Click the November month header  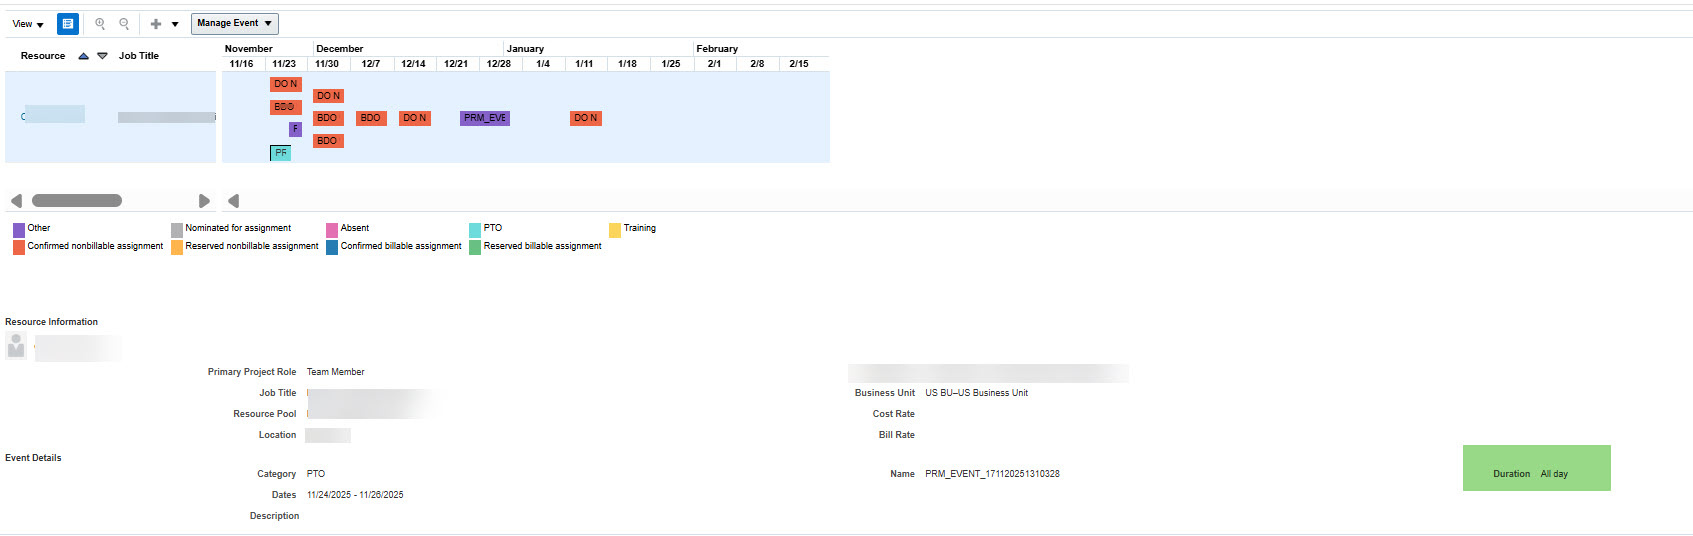(249, 48)
